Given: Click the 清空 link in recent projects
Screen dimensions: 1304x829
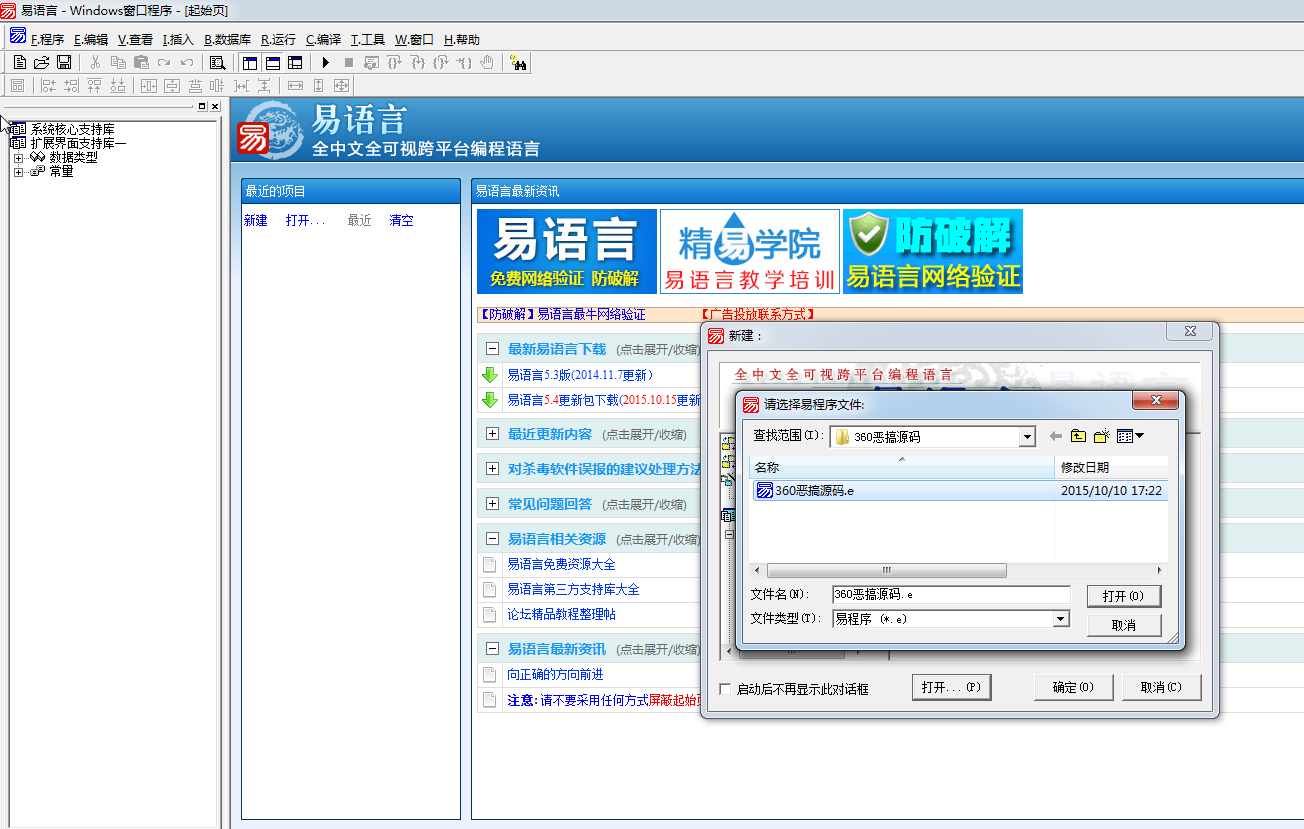Looking at the screenshot, I should pyautogui.click(x=401, y=221).
